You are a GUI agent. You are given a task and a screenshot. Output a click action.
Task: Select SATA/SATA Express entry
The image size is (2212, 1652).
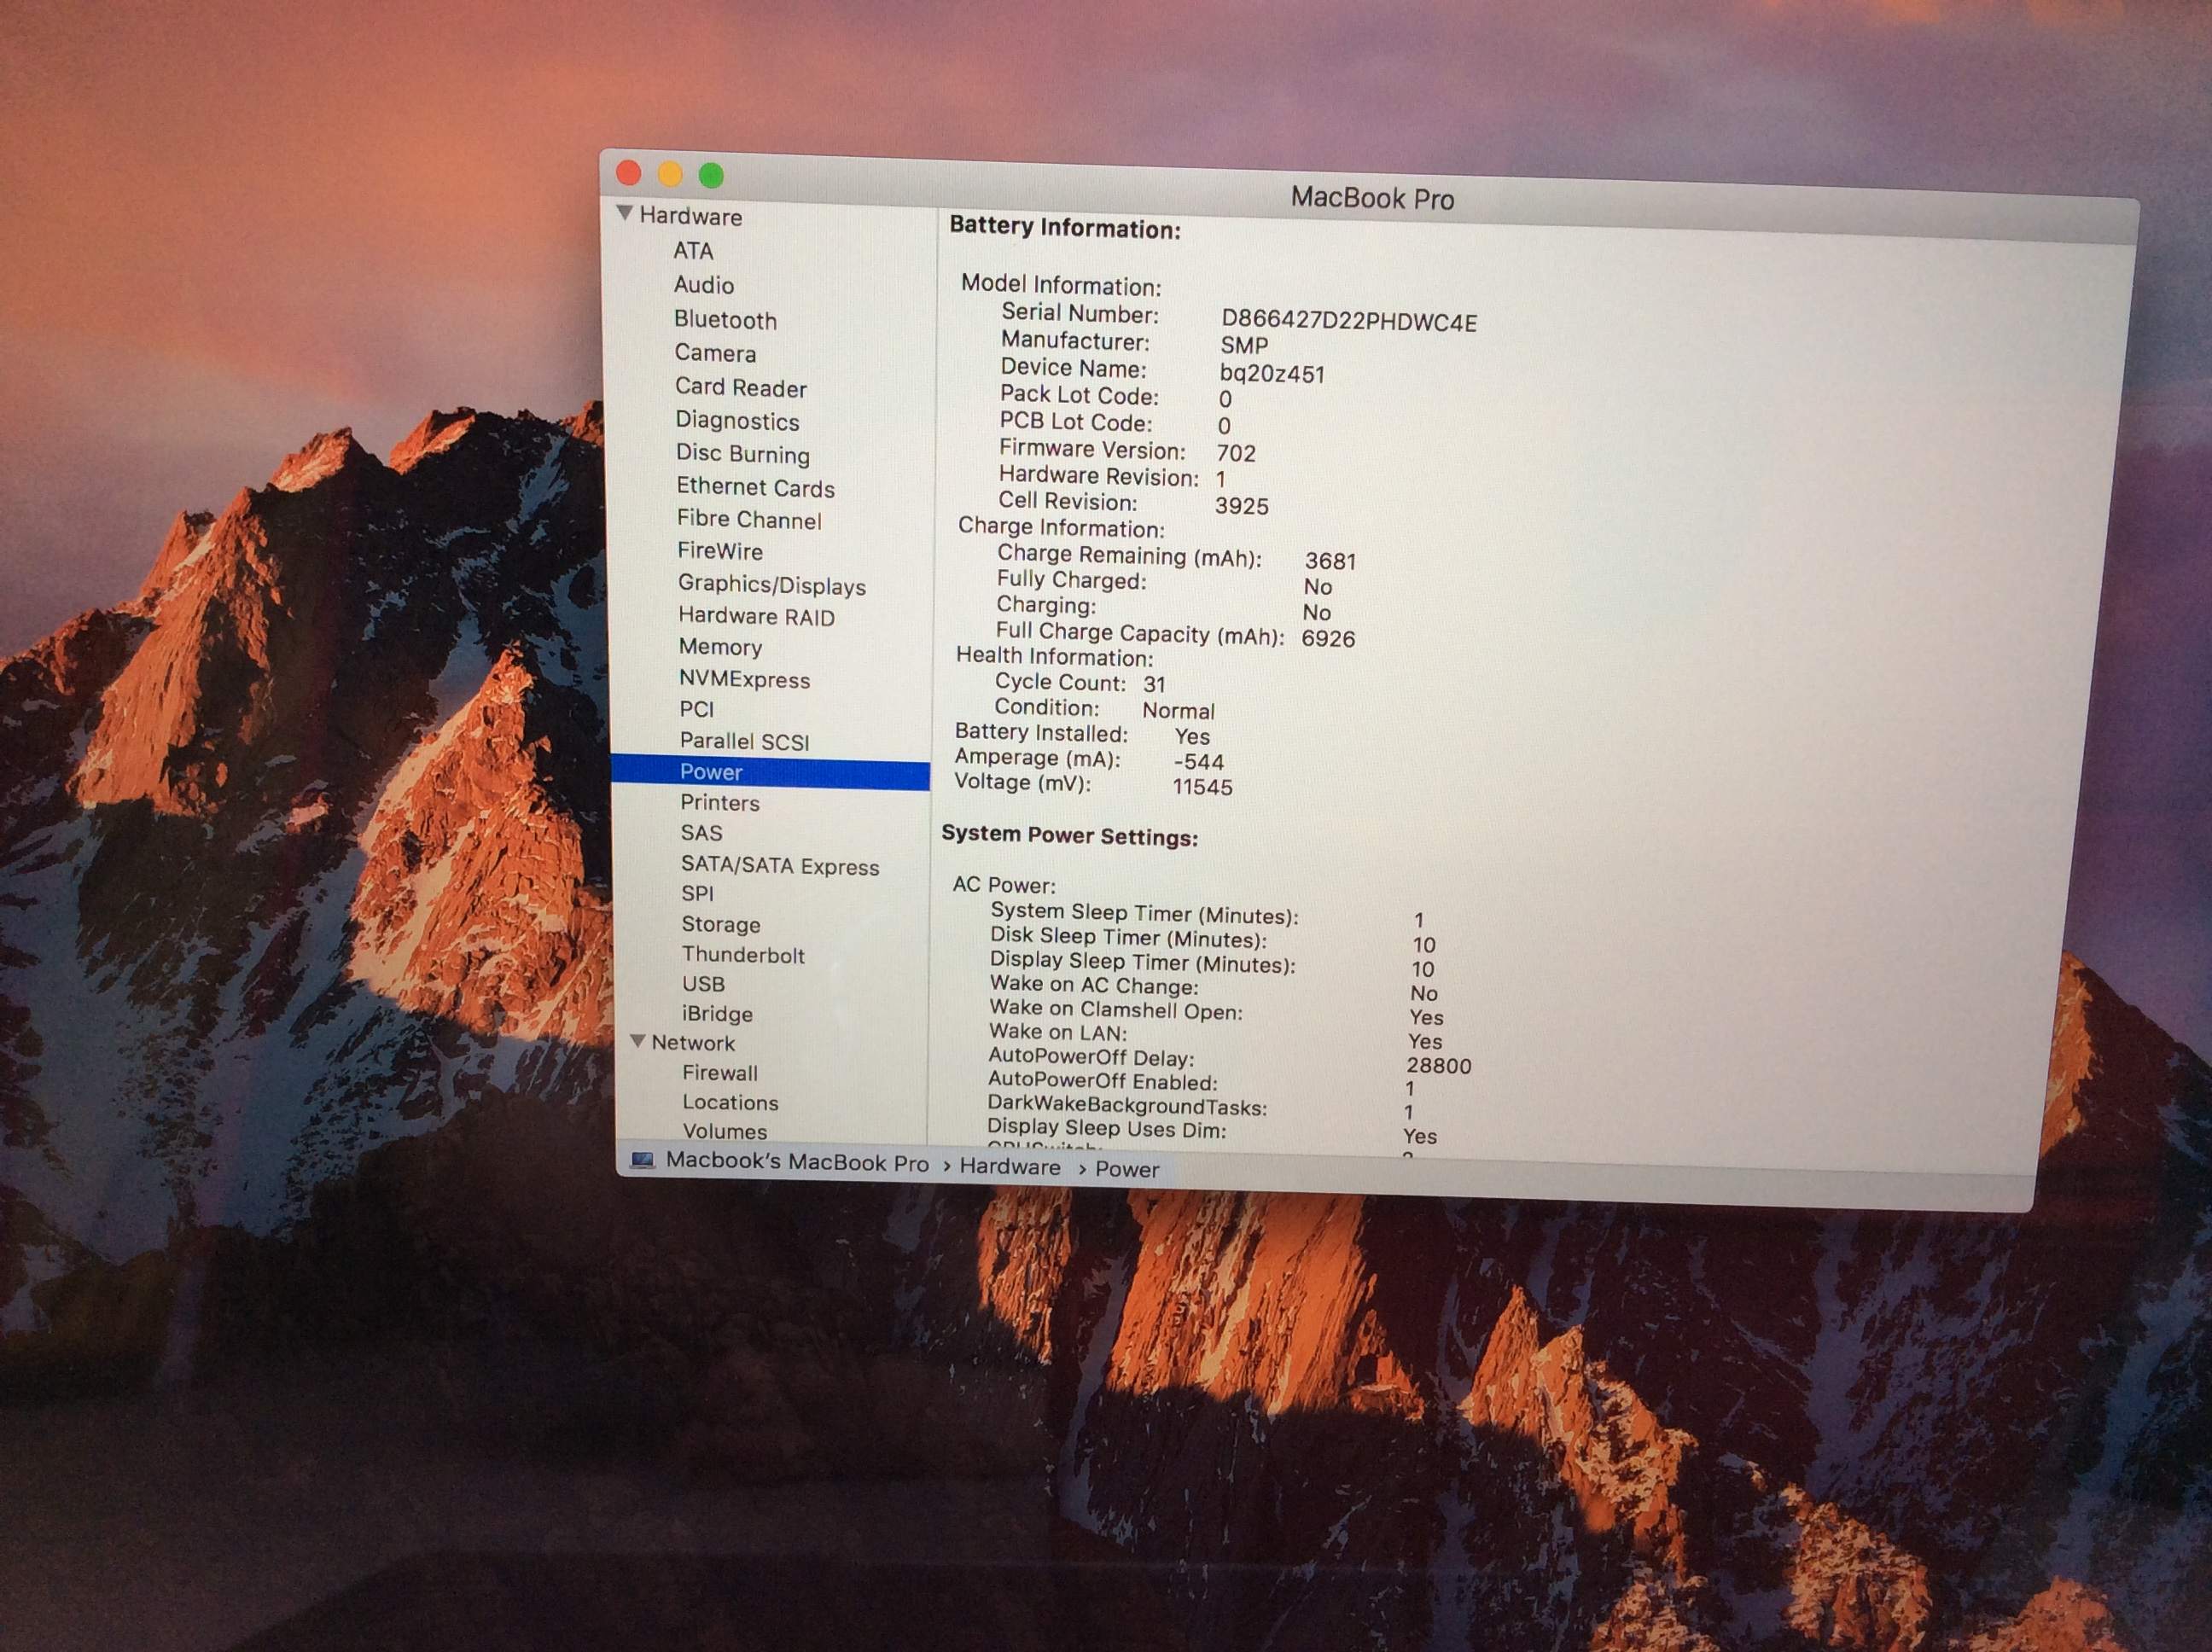pyautogui.click(x=780, y=866)
